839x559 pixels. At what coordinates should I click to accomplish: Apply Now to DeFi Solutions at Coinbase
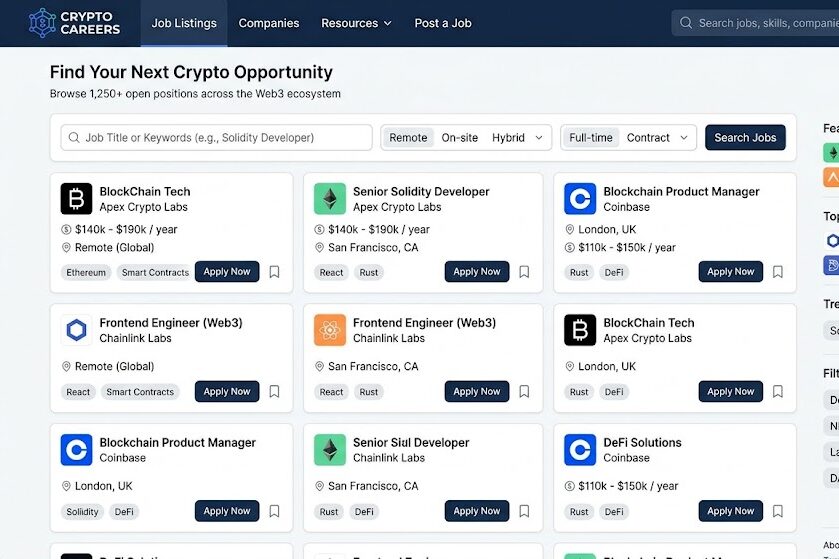point(730,511)
